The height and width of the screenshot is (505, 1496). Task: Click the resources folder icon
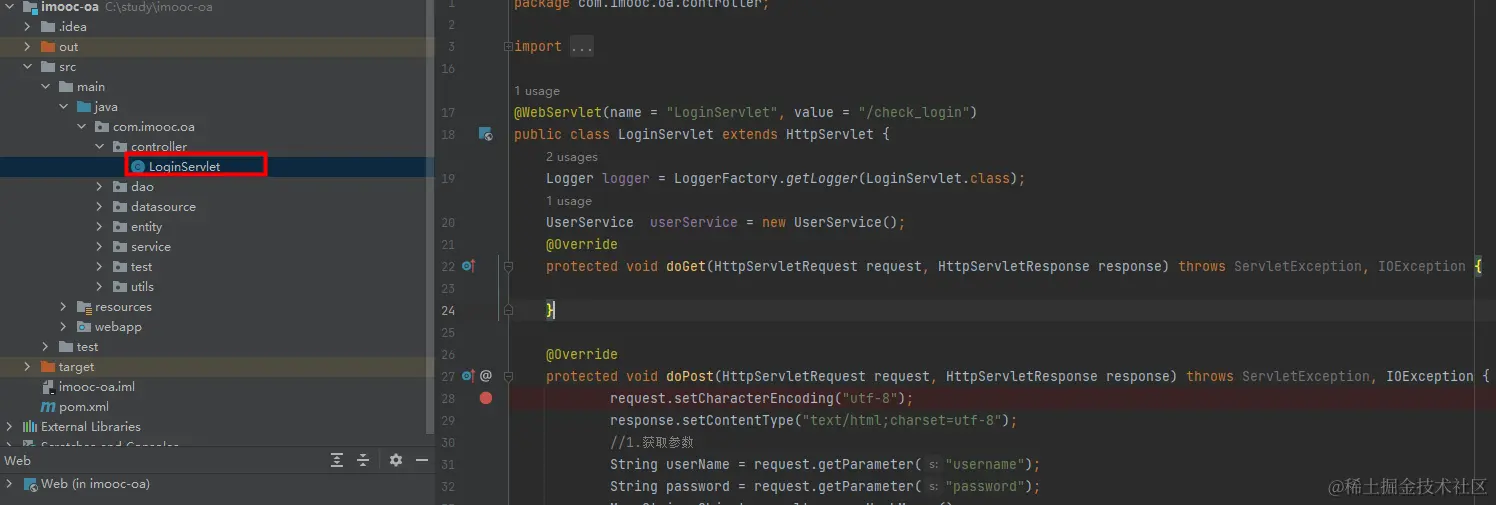point(84,307)
